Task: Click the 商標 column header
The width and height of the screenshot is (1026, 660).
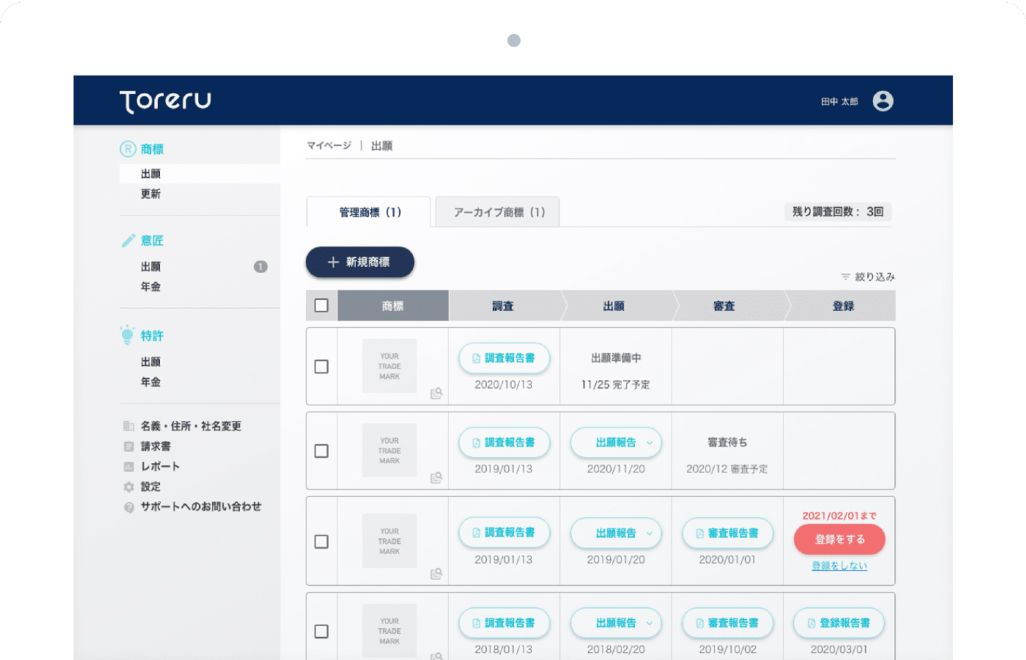Action: (393, 305)
